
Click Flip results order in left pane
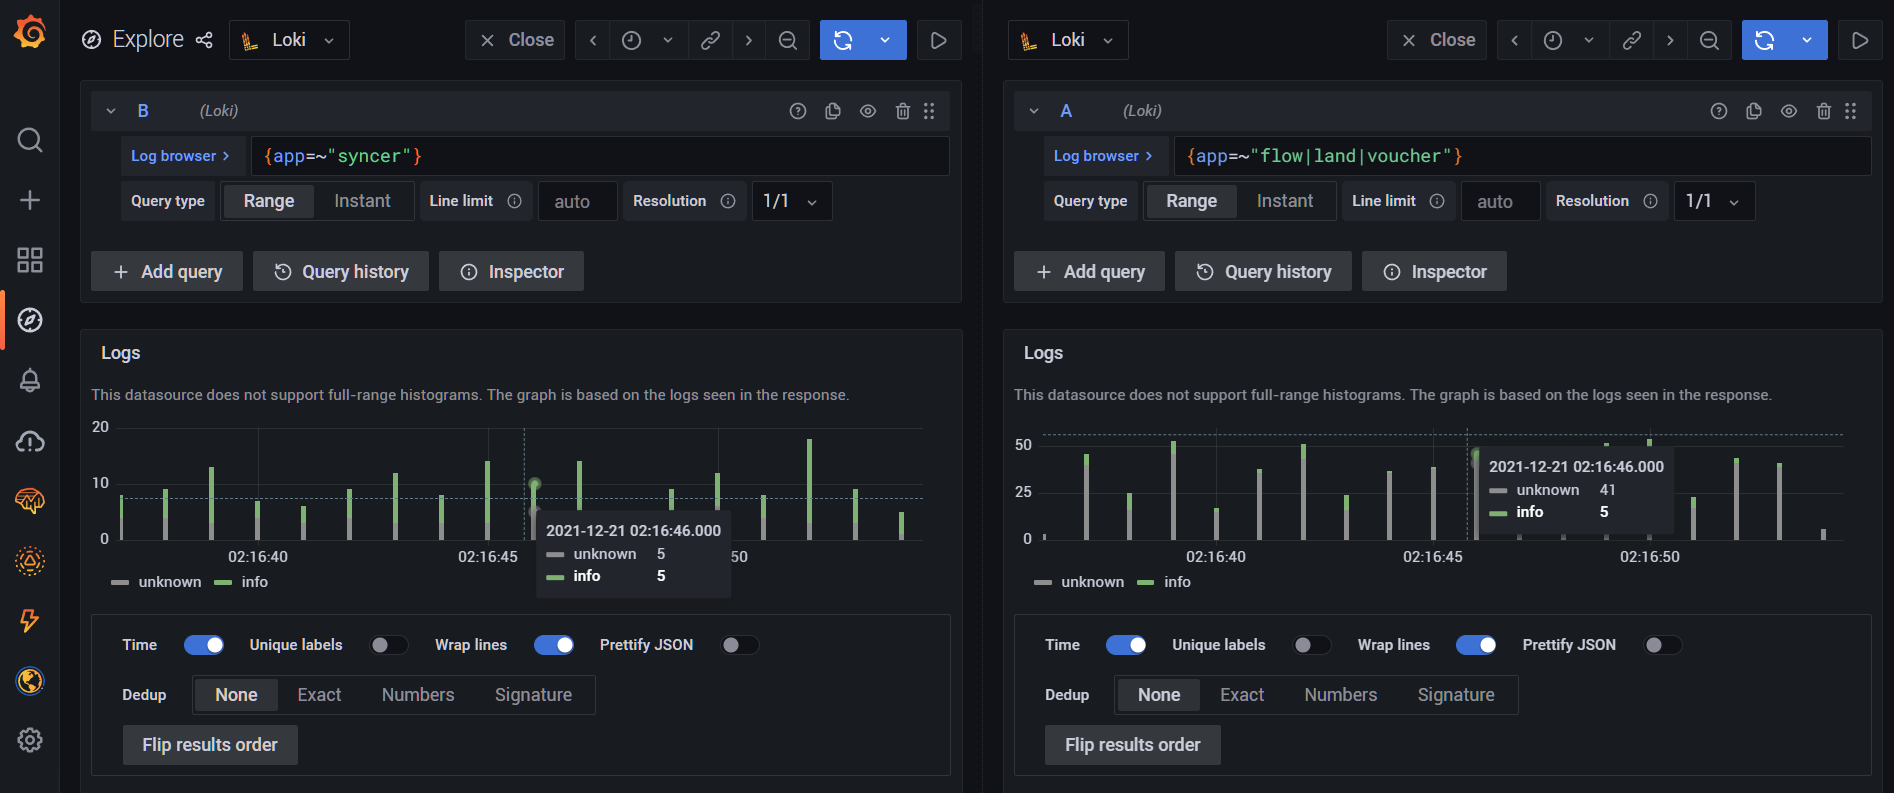pos(210,745)
